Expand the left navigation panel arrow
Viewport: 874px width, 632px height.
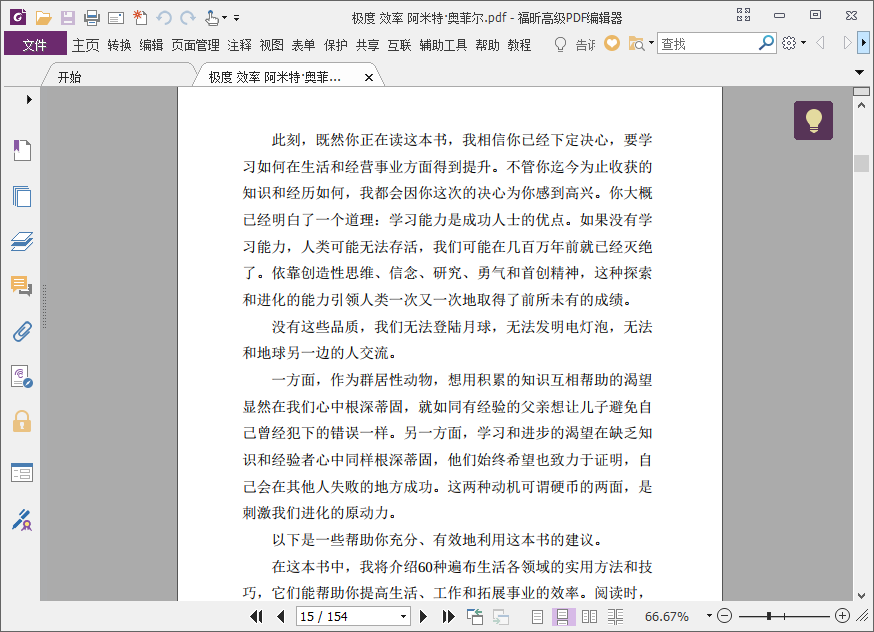[x=29, y=99]
